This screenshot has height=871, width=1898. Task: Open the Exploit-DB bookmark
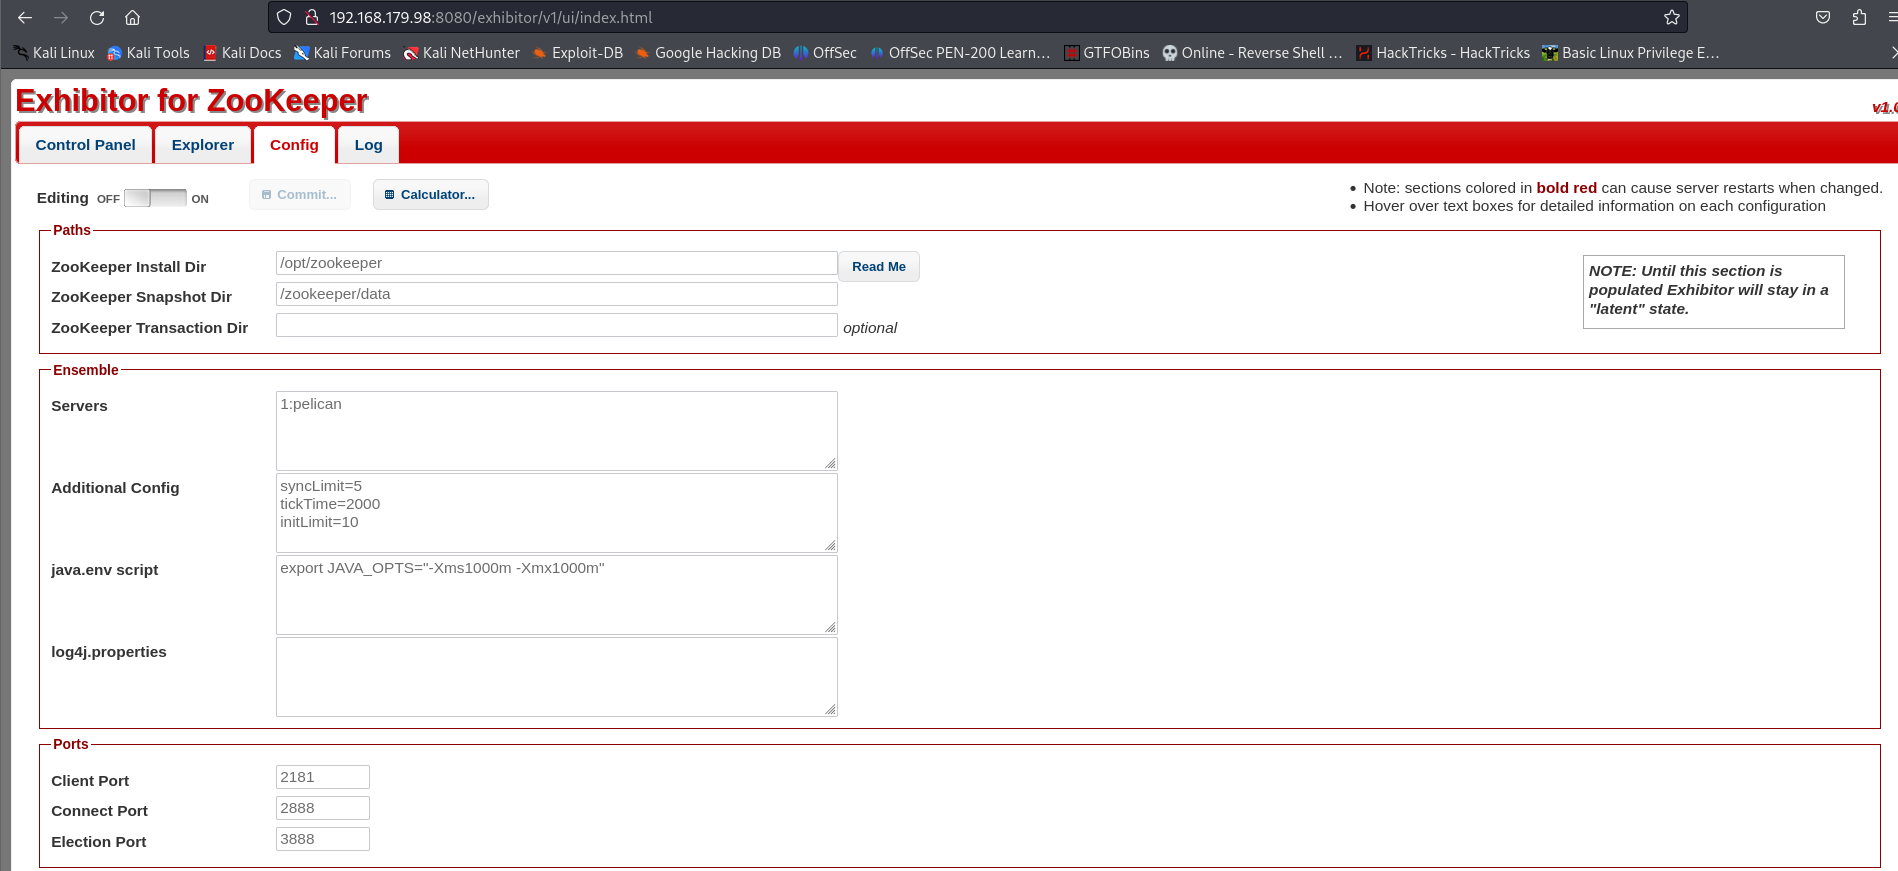[x=578, y=53]
